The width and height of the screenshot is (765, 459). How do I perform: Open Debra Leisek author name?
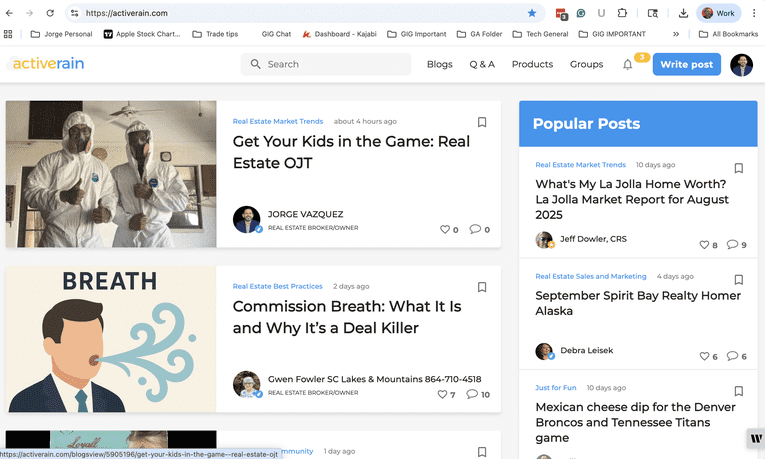tap(586, 350)
